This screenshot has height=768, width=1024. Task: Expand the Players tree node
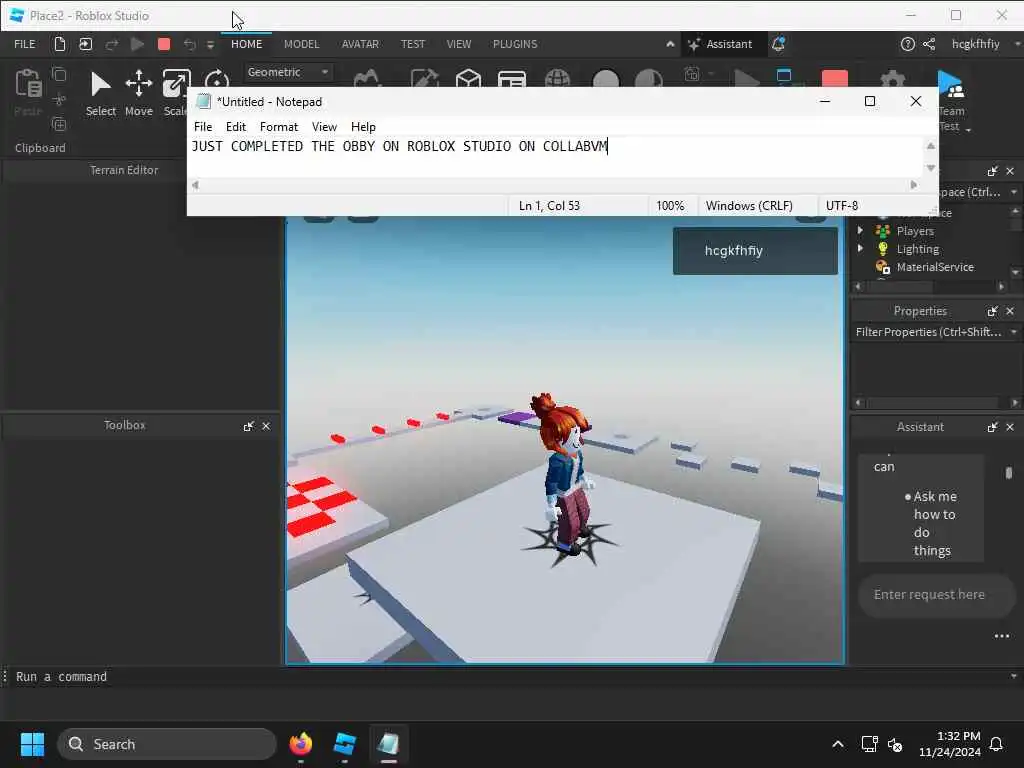860,231
